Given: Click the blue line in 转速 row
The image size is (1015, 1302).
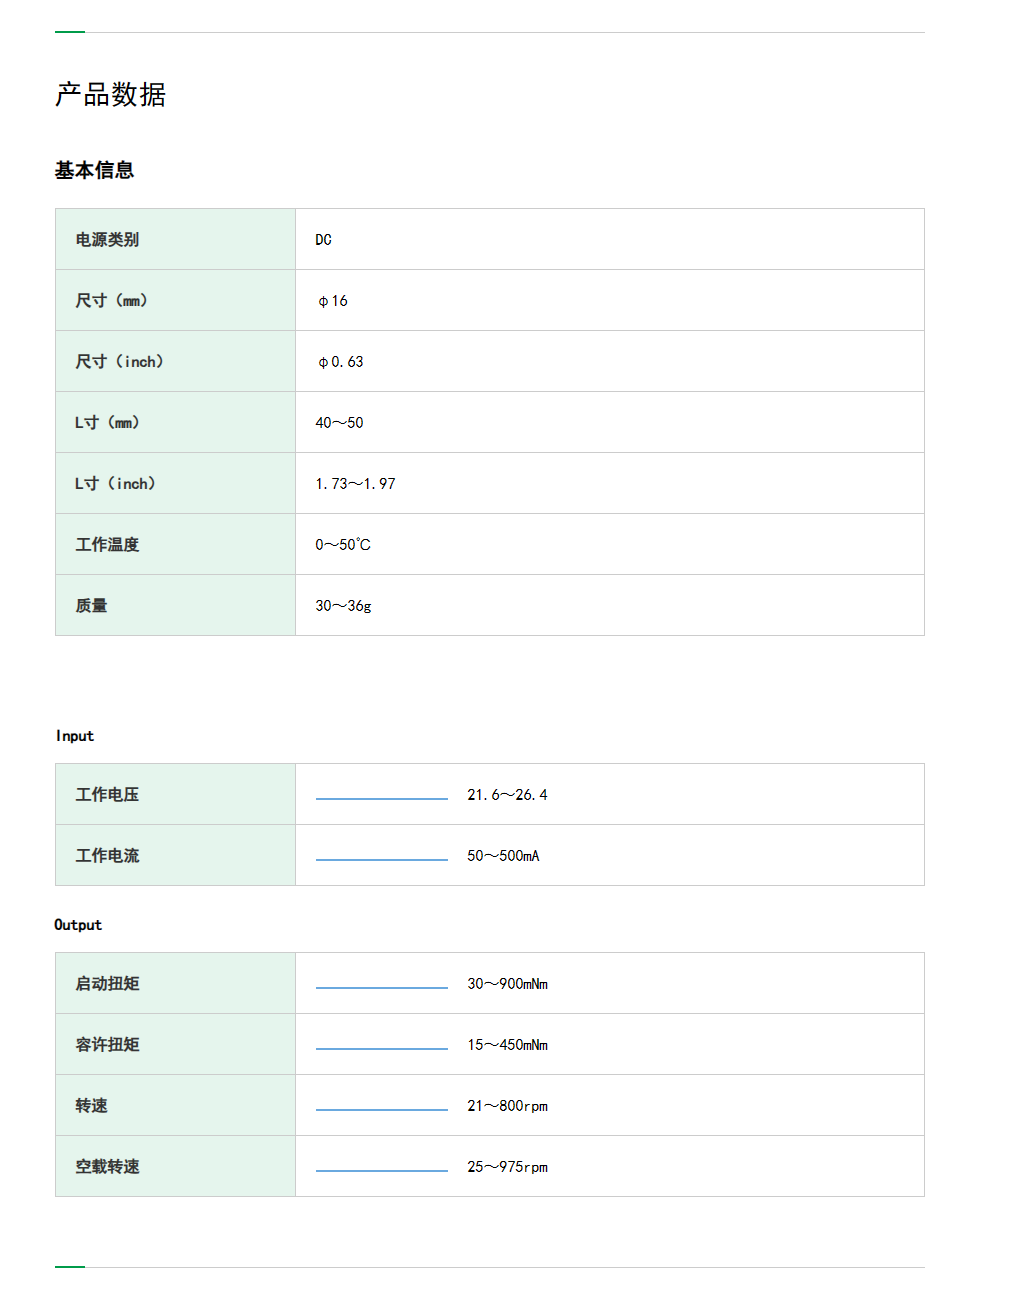Looking at the screenshot, I should tap(381, 1109).
